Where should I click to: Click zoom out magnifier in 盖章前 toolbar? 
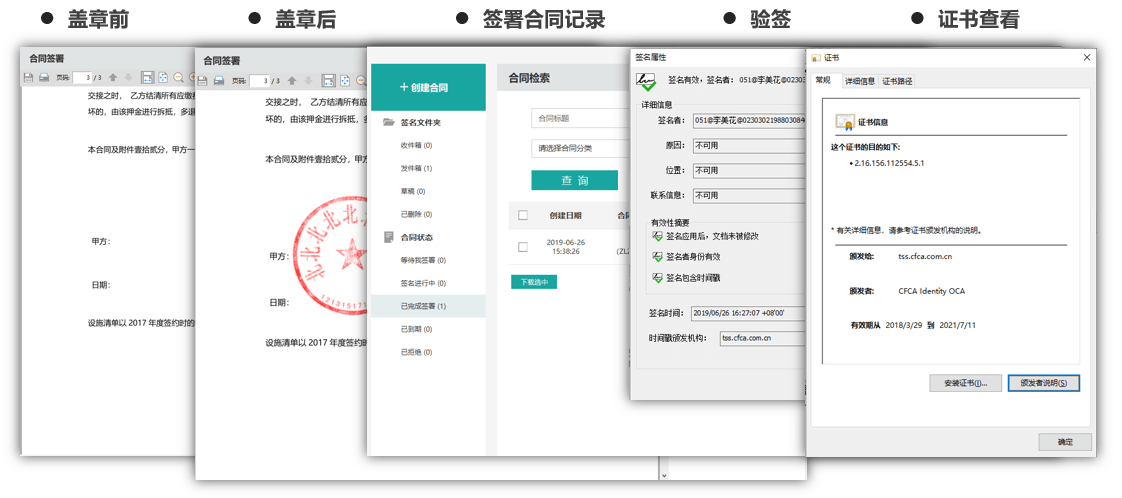click(x=178, y=77)
